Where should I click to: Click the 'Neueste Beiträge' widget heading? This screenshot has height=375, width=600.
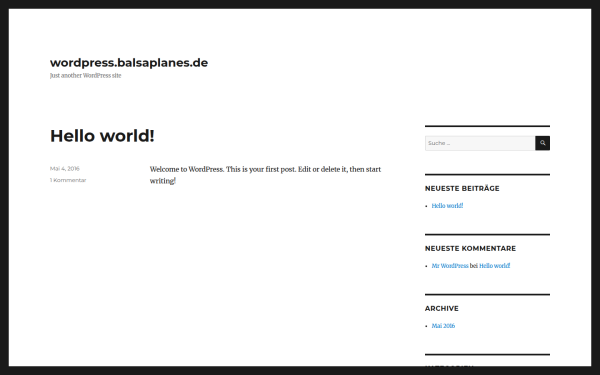tap(462, 188)
